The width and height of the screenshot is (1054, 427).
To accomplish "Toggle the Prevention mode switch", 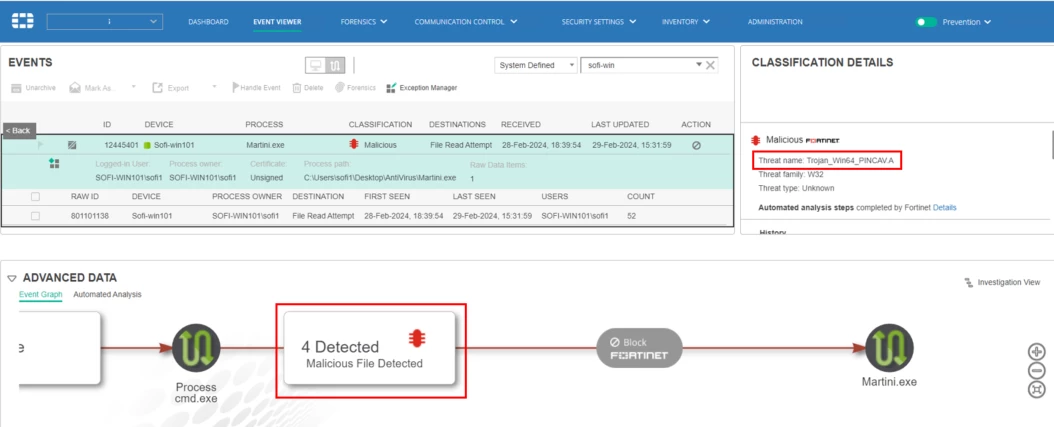I will (x=926, y=22).
